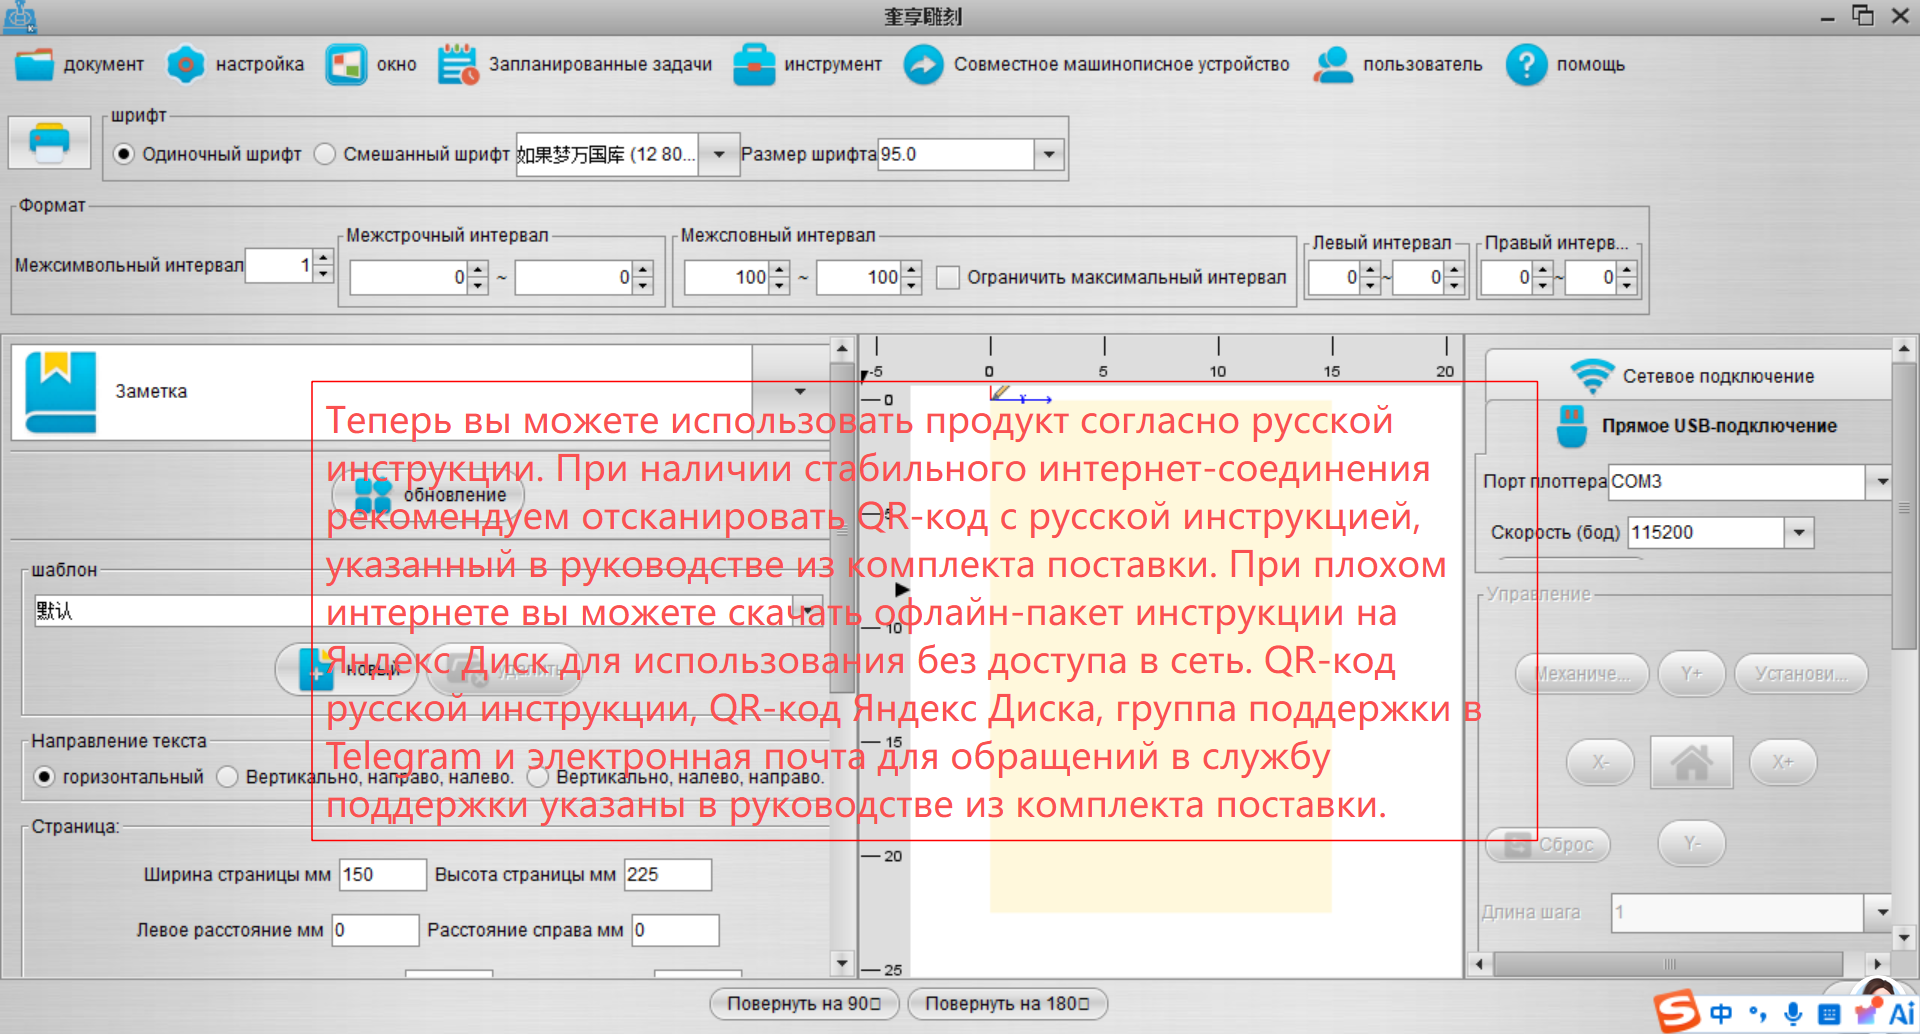Click the Сброс button
The width and height of the screenshot is (1920, 1034).
(1548, 844)
